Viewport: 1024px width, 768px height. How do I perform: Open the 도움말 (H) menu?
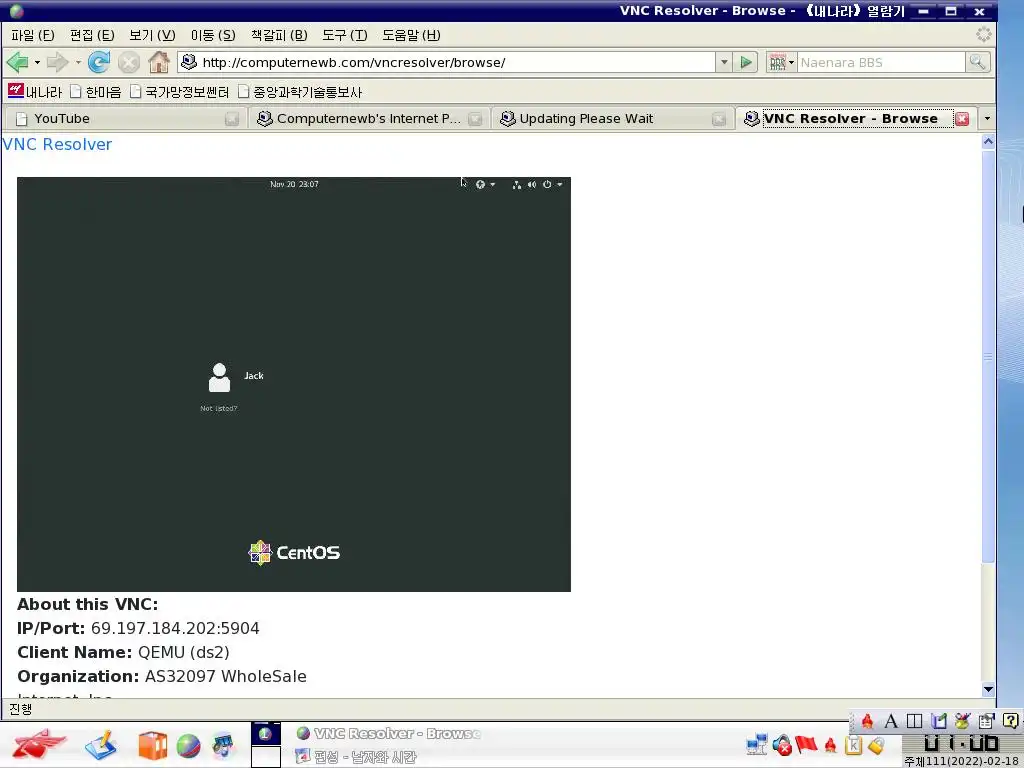point(411,35)
